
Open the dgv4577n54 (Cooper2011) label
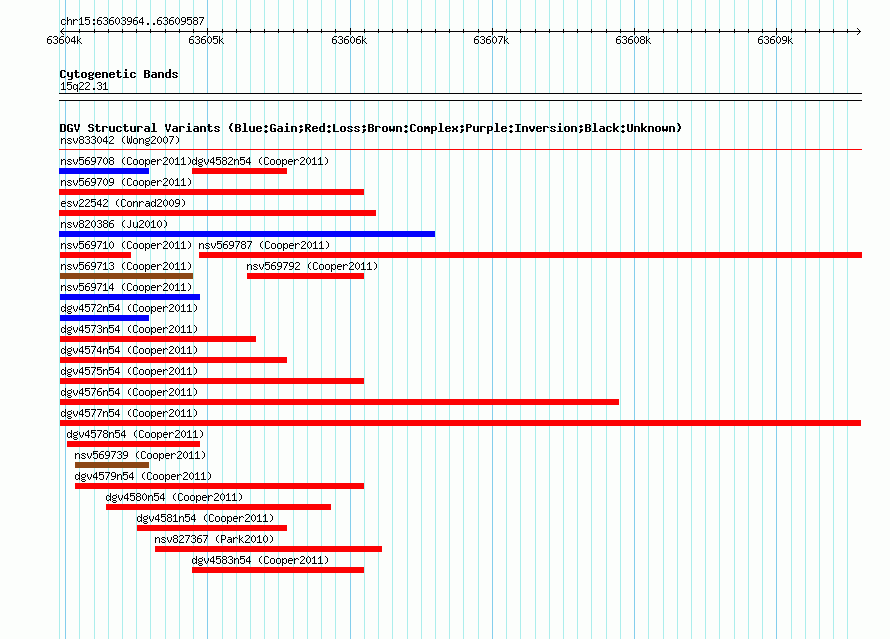[x=129, y=413]
